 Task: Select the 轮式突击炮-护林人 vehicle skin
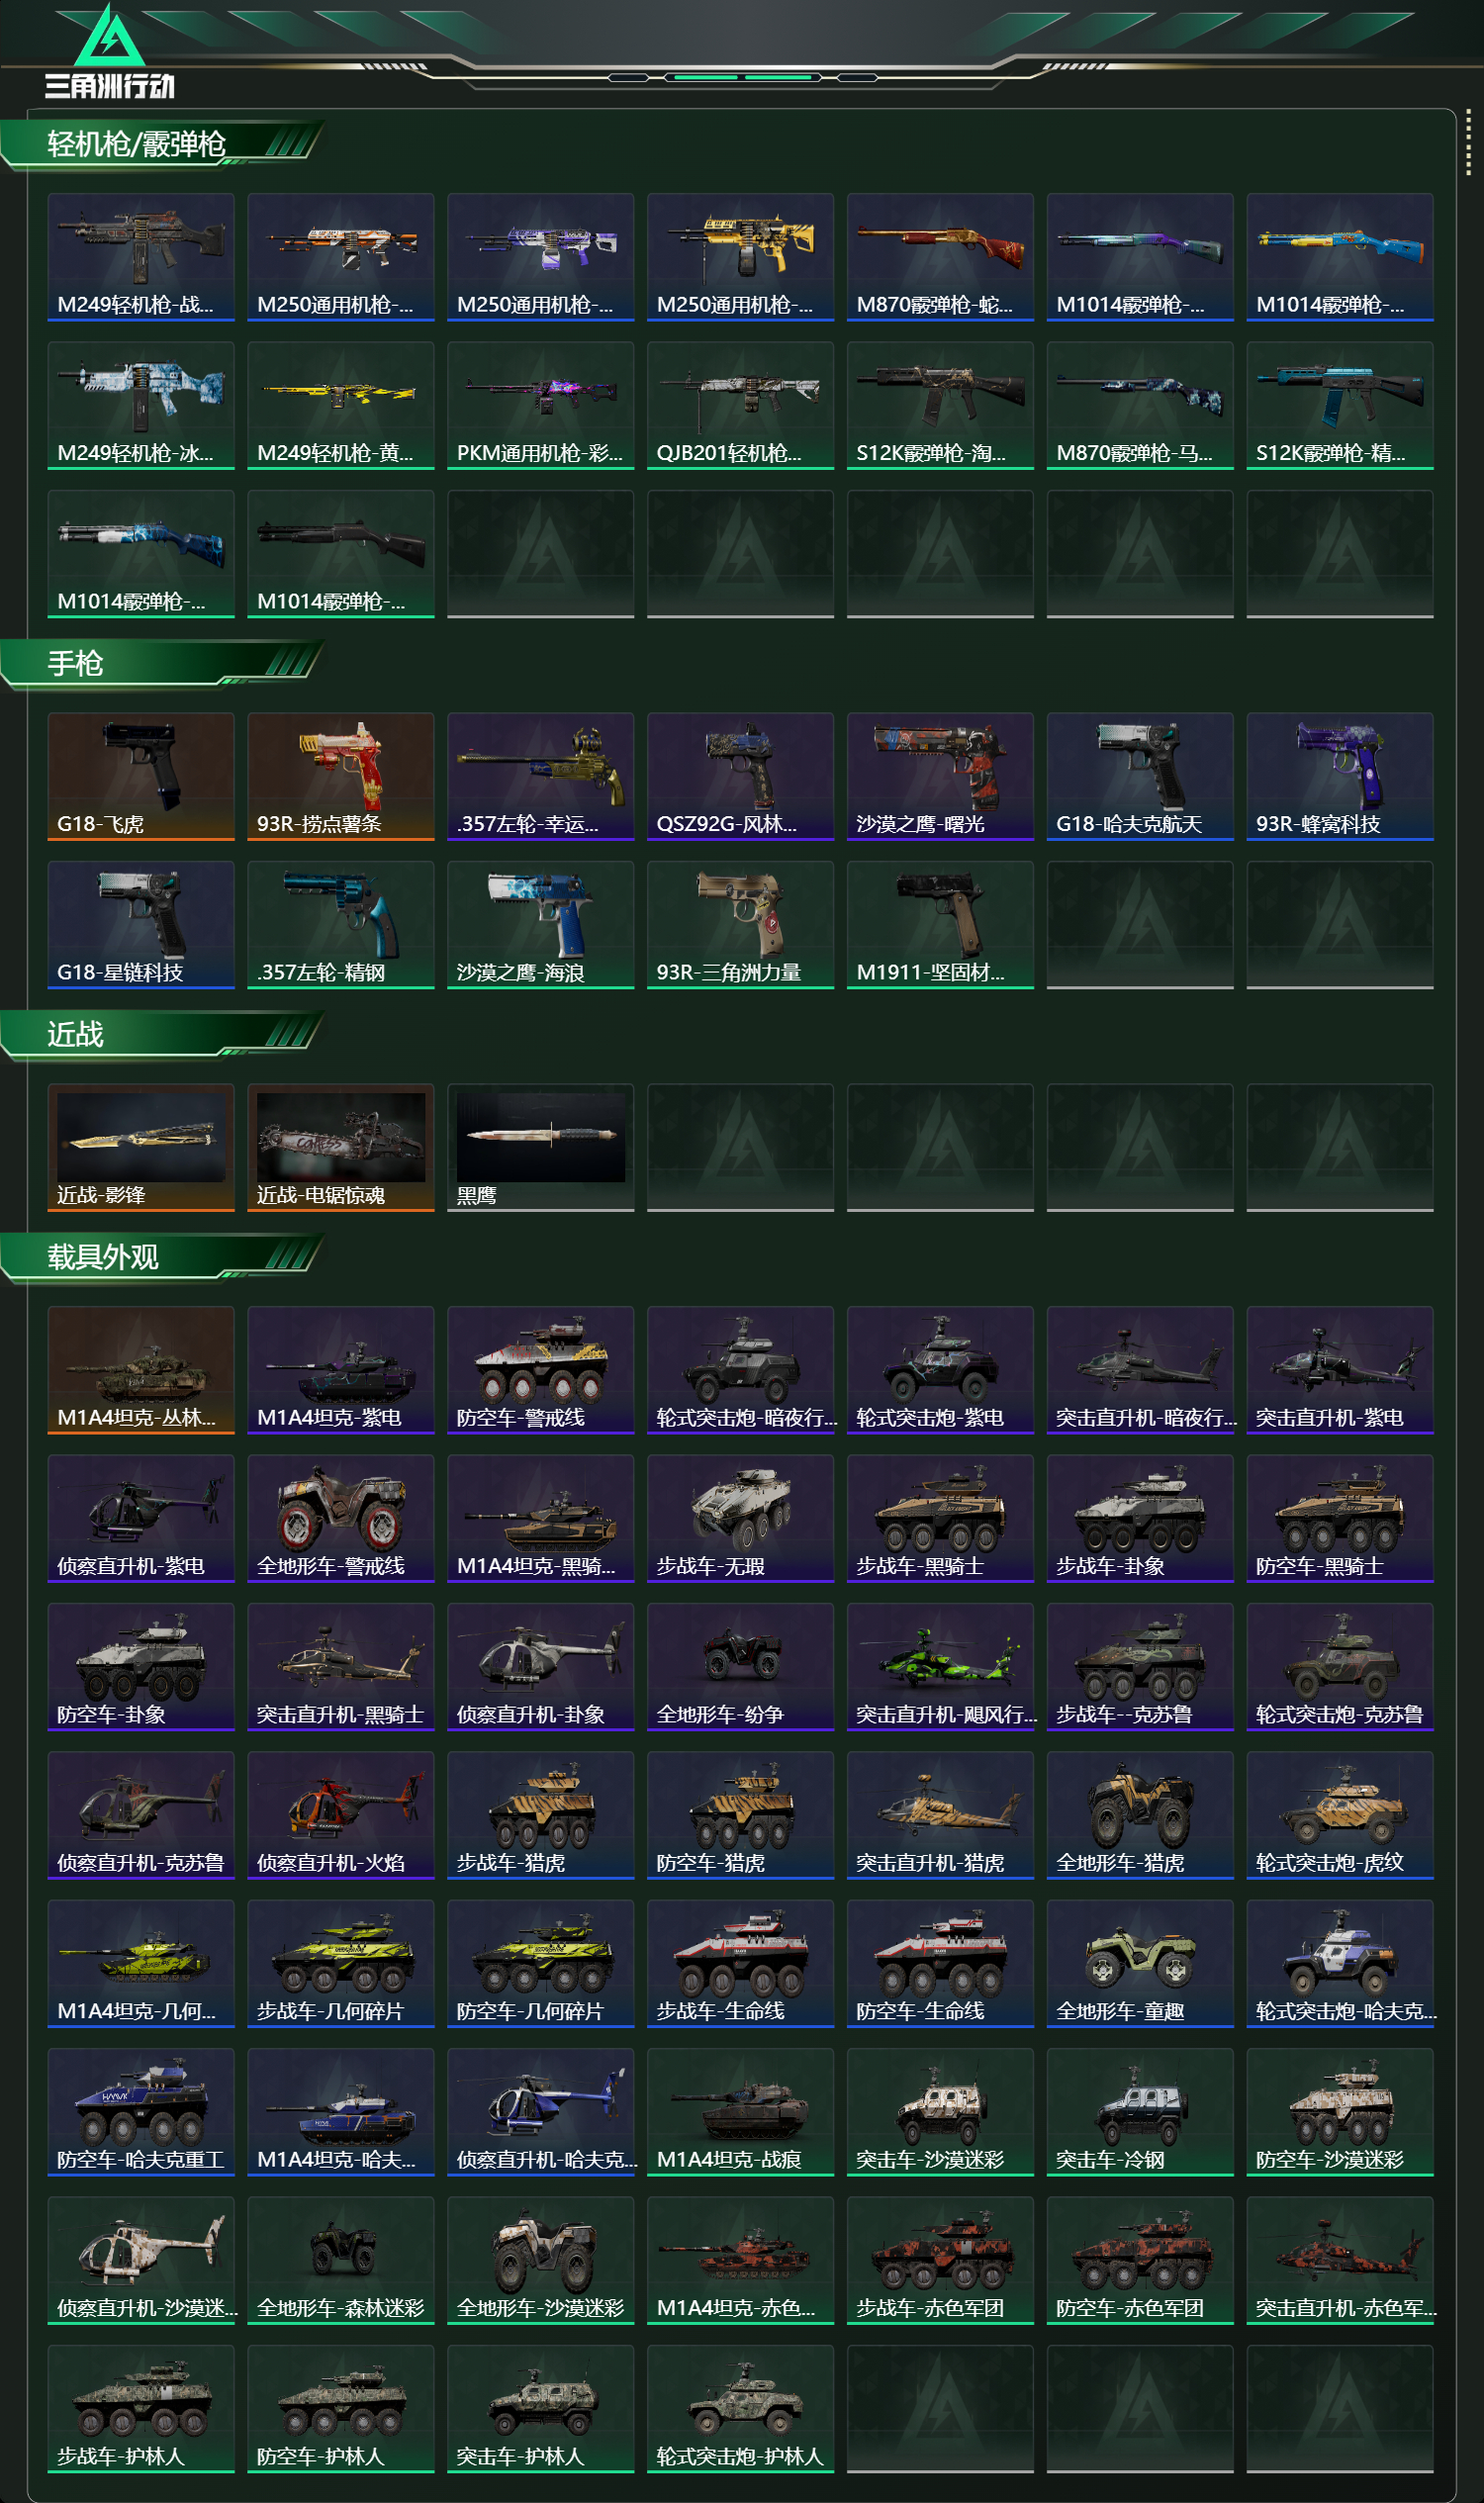[741, 2408]
